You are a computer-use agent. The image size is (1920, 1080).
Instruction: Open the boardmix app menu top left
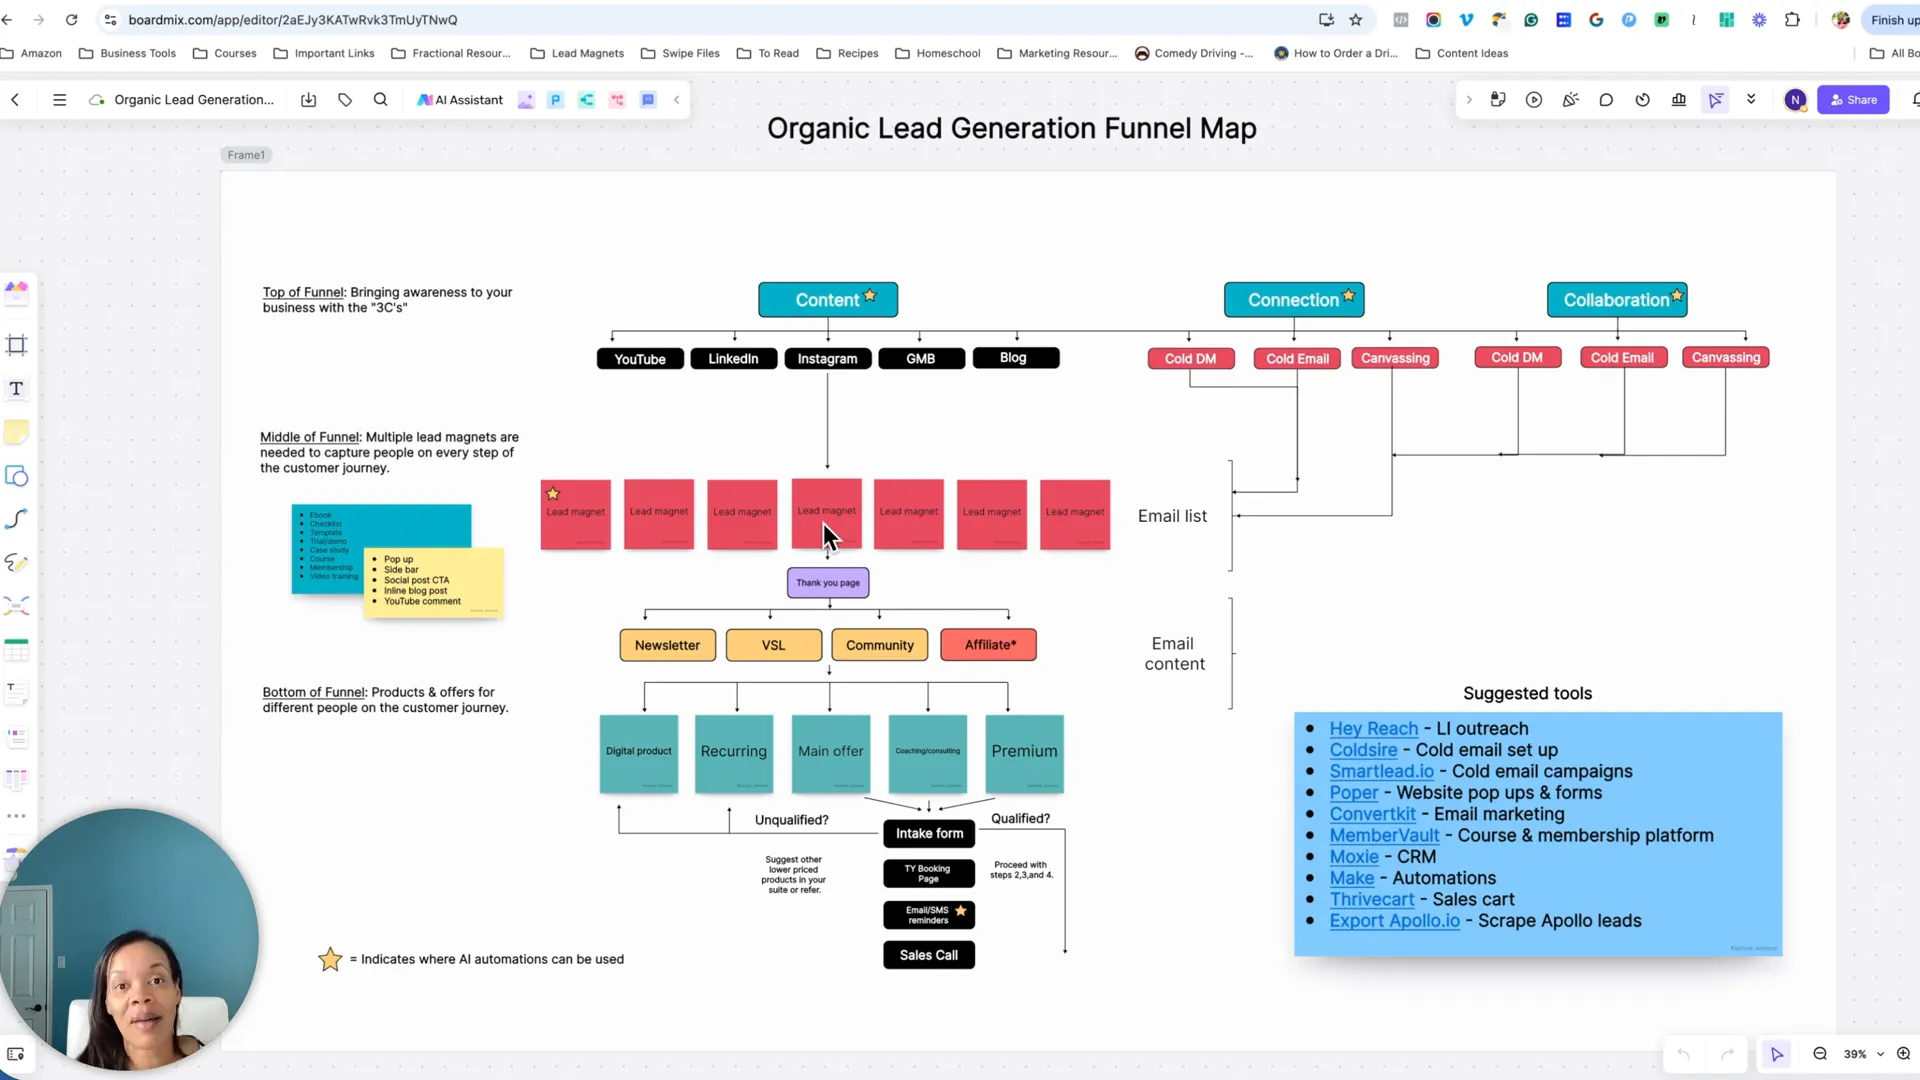click(58, 99)
